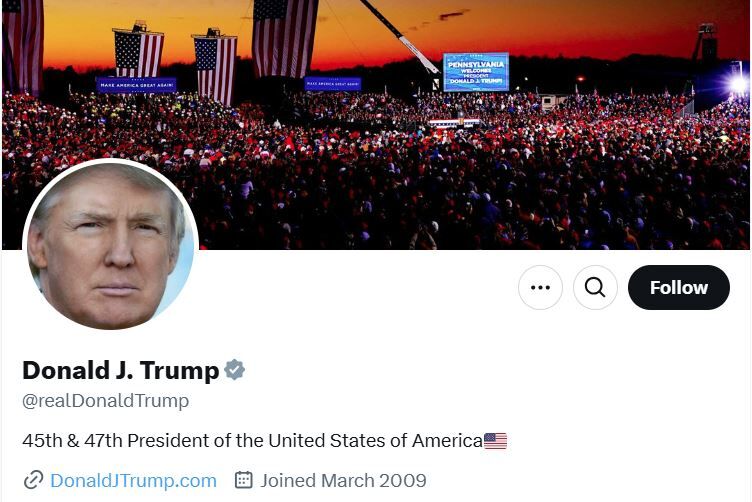Click the Pennsylvania Welcomes sign in banner
Viewport: 752px width, 502px height.
point(476,72)
